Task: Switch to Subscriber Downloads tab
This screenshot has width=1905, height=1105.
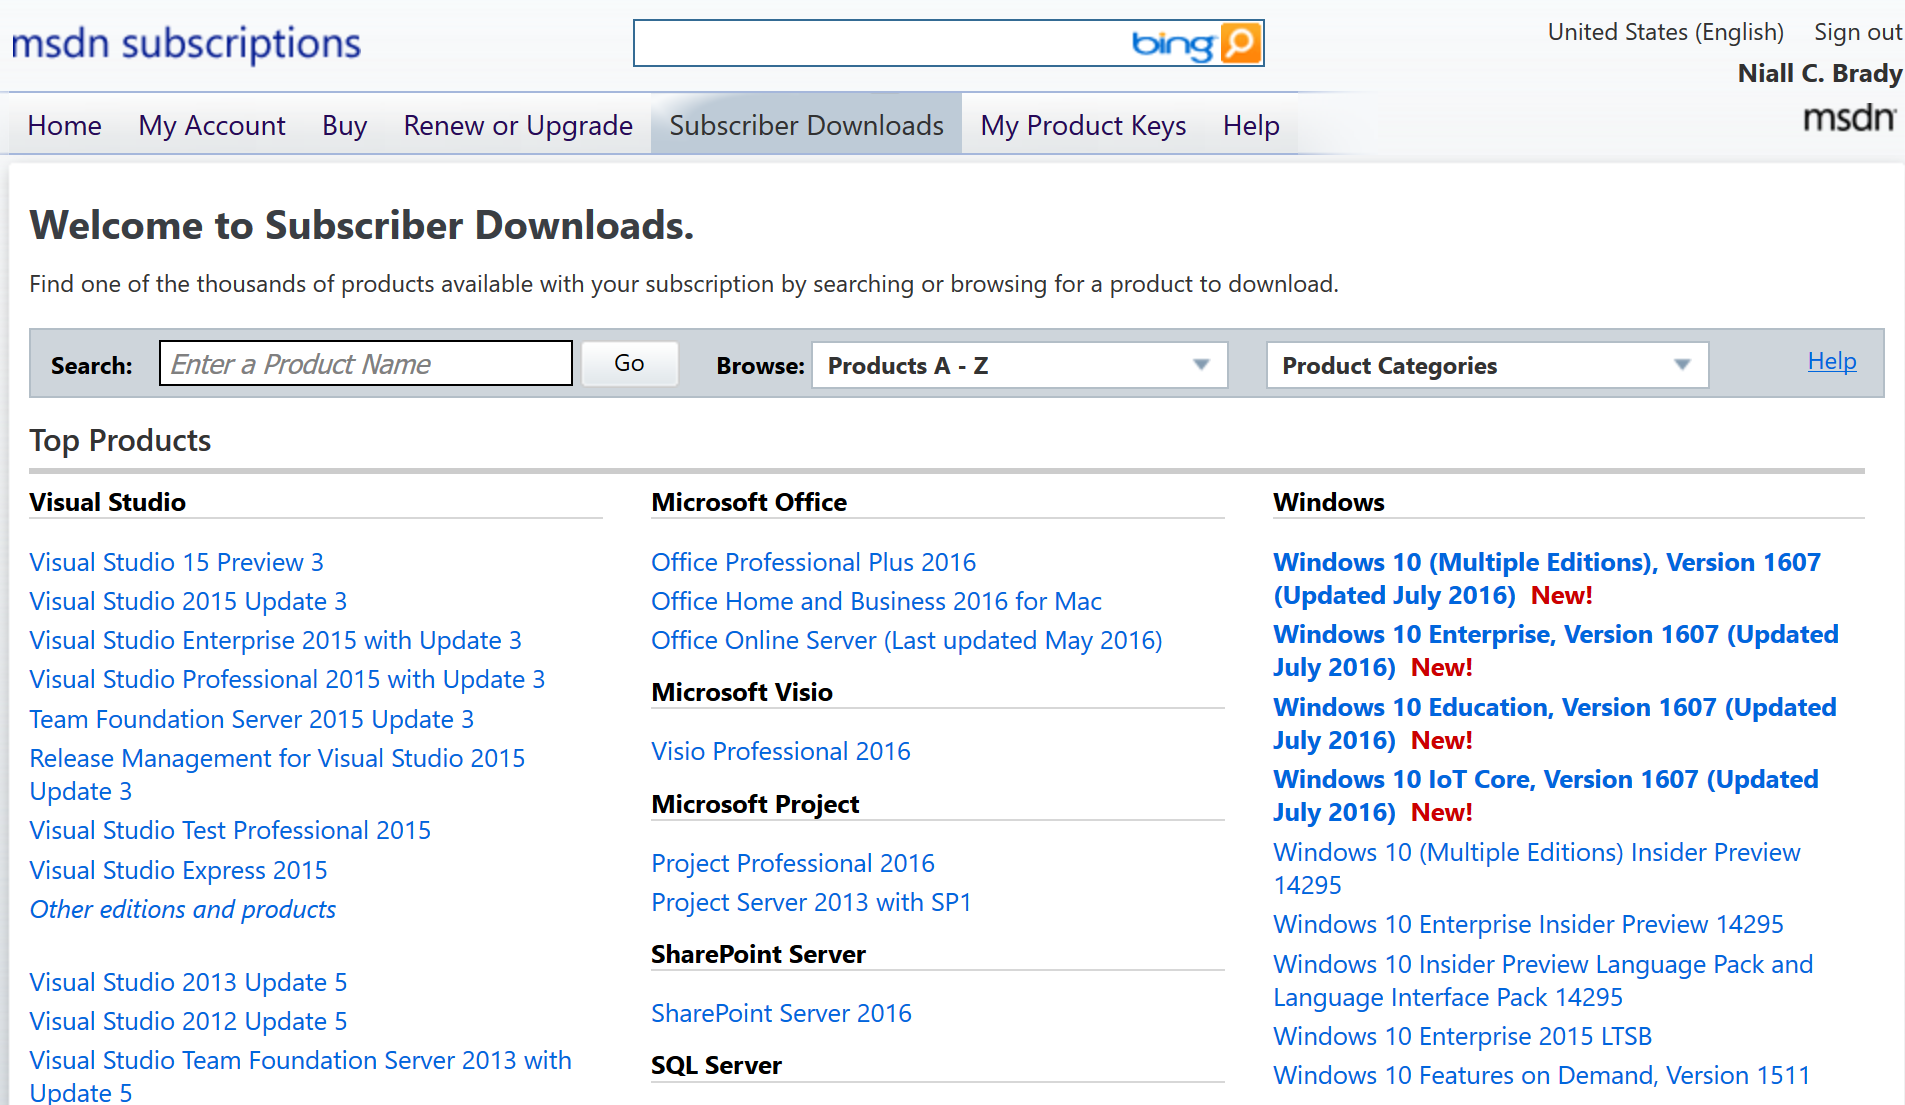Action: coord(806,125)
